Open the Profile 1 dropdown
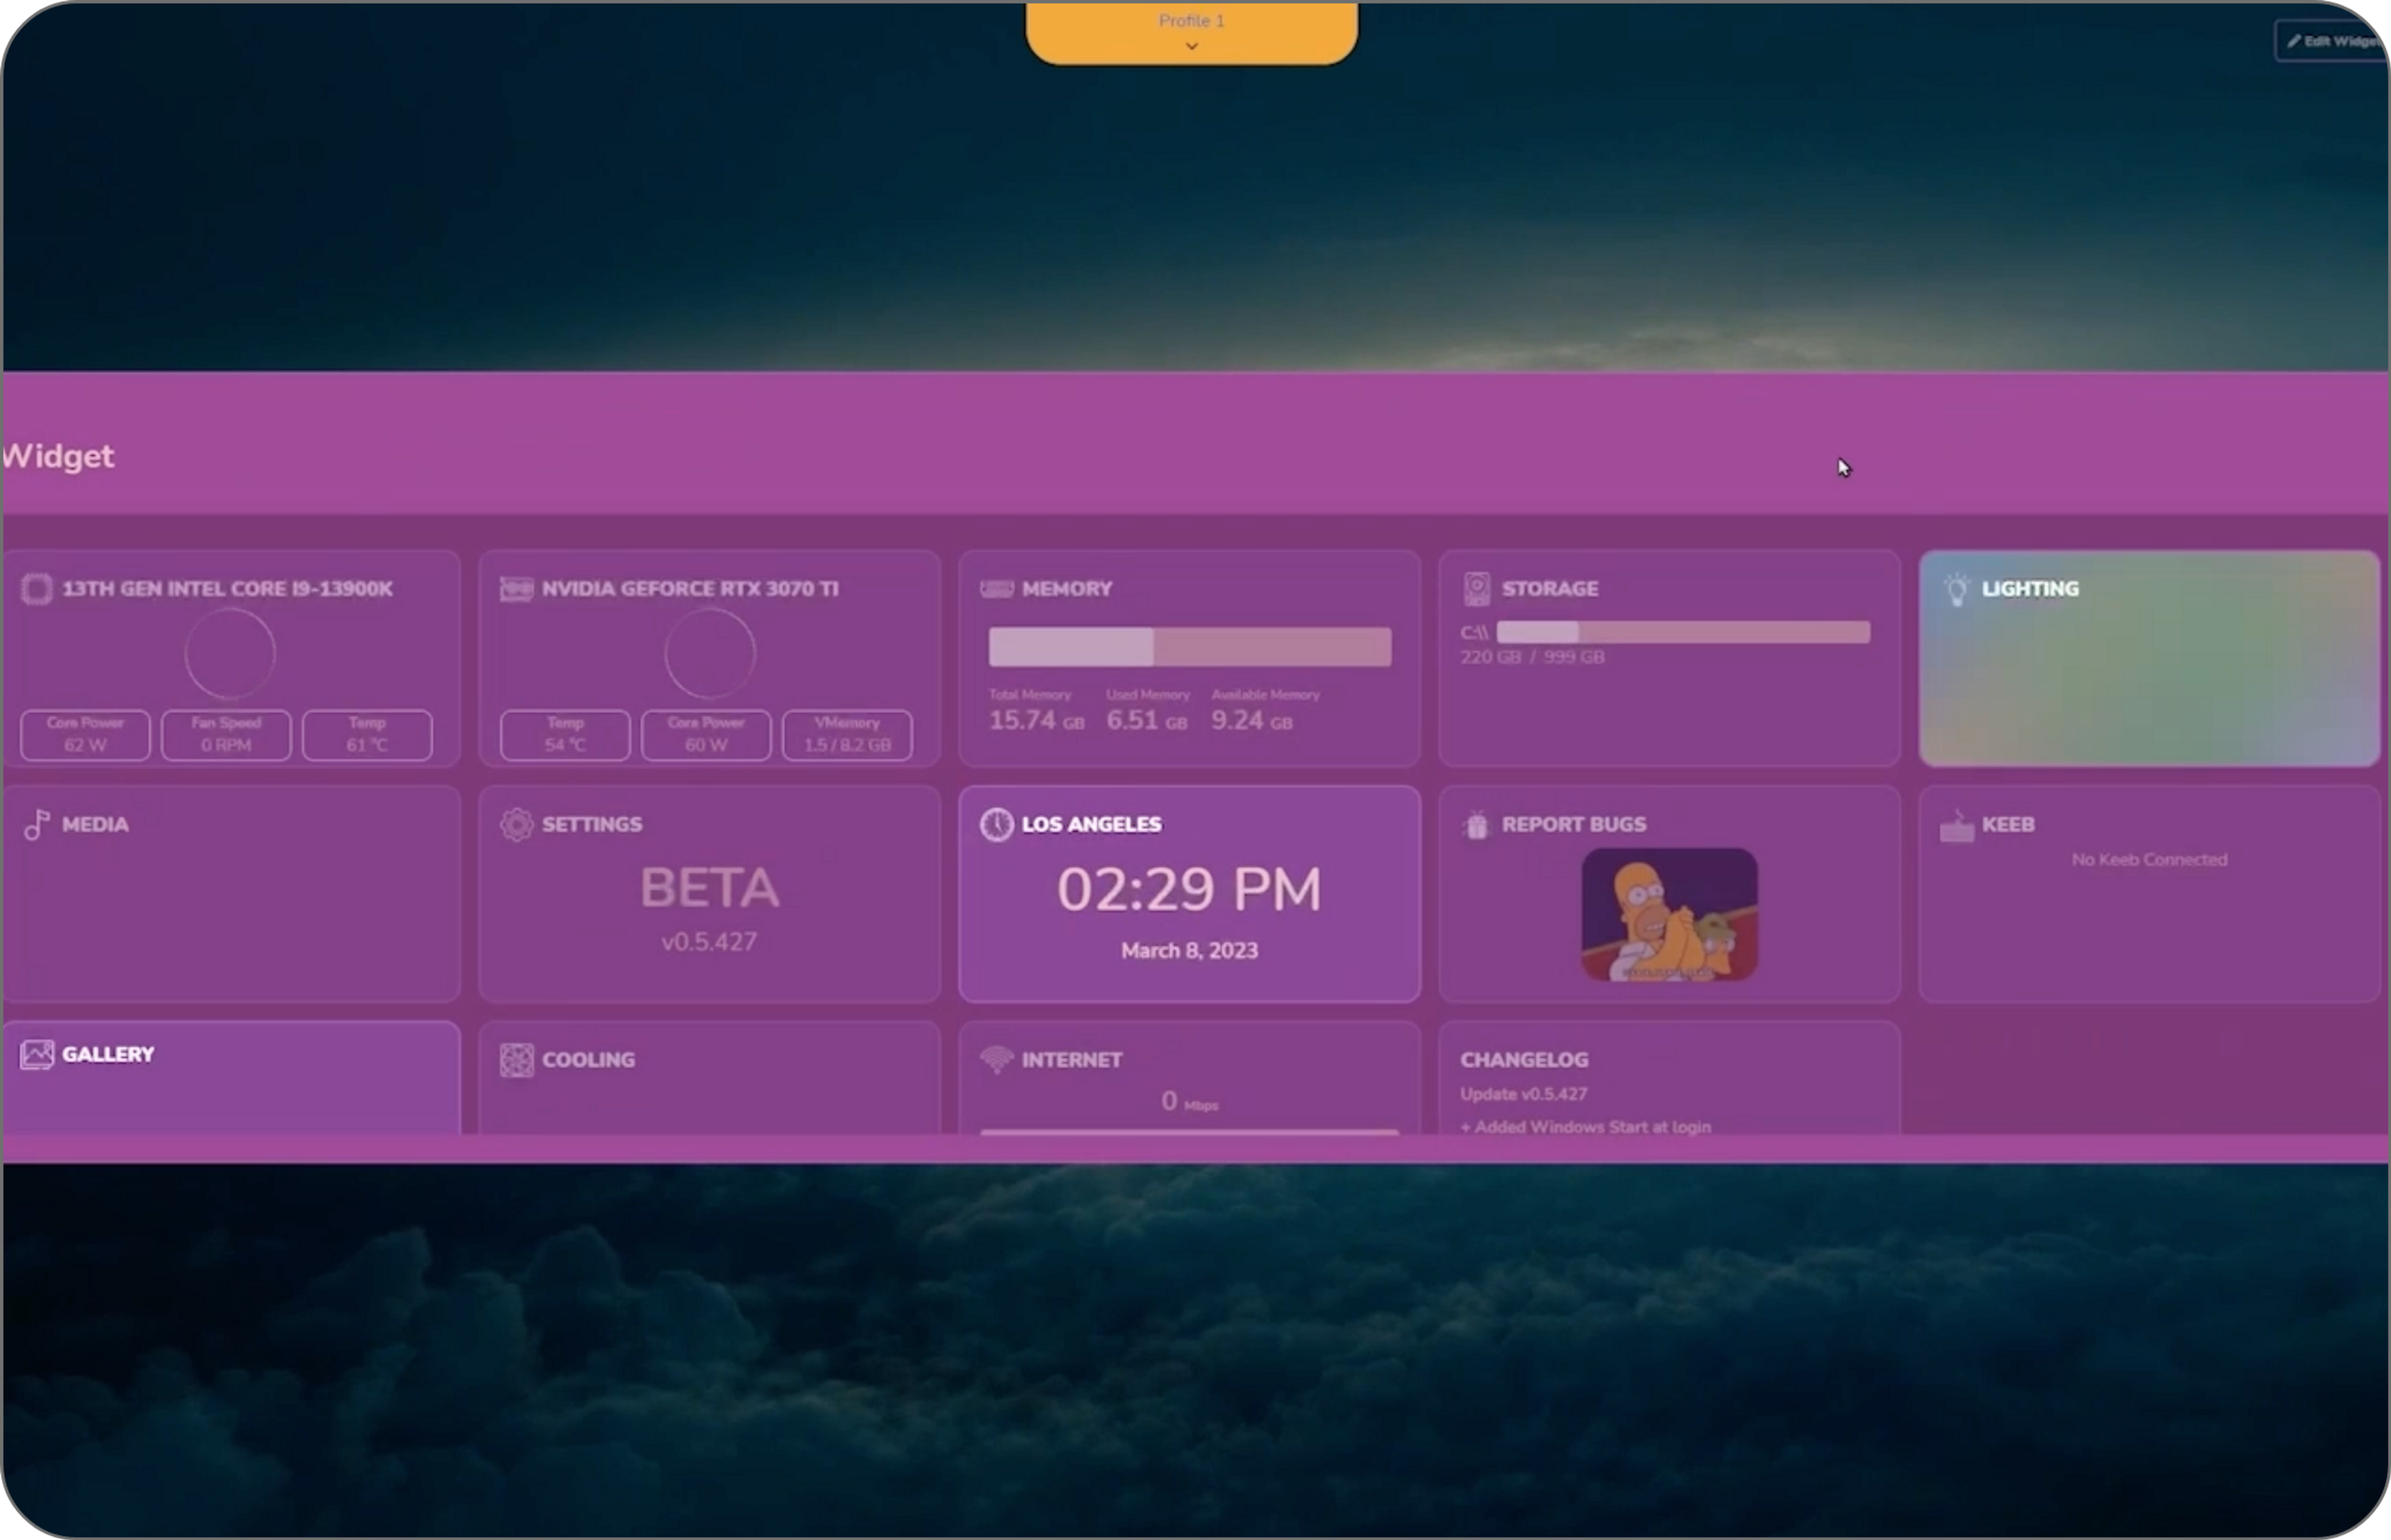The height and width of the screenshot is (1540, 2391). pyautogui.click(x=1191, y=32)
